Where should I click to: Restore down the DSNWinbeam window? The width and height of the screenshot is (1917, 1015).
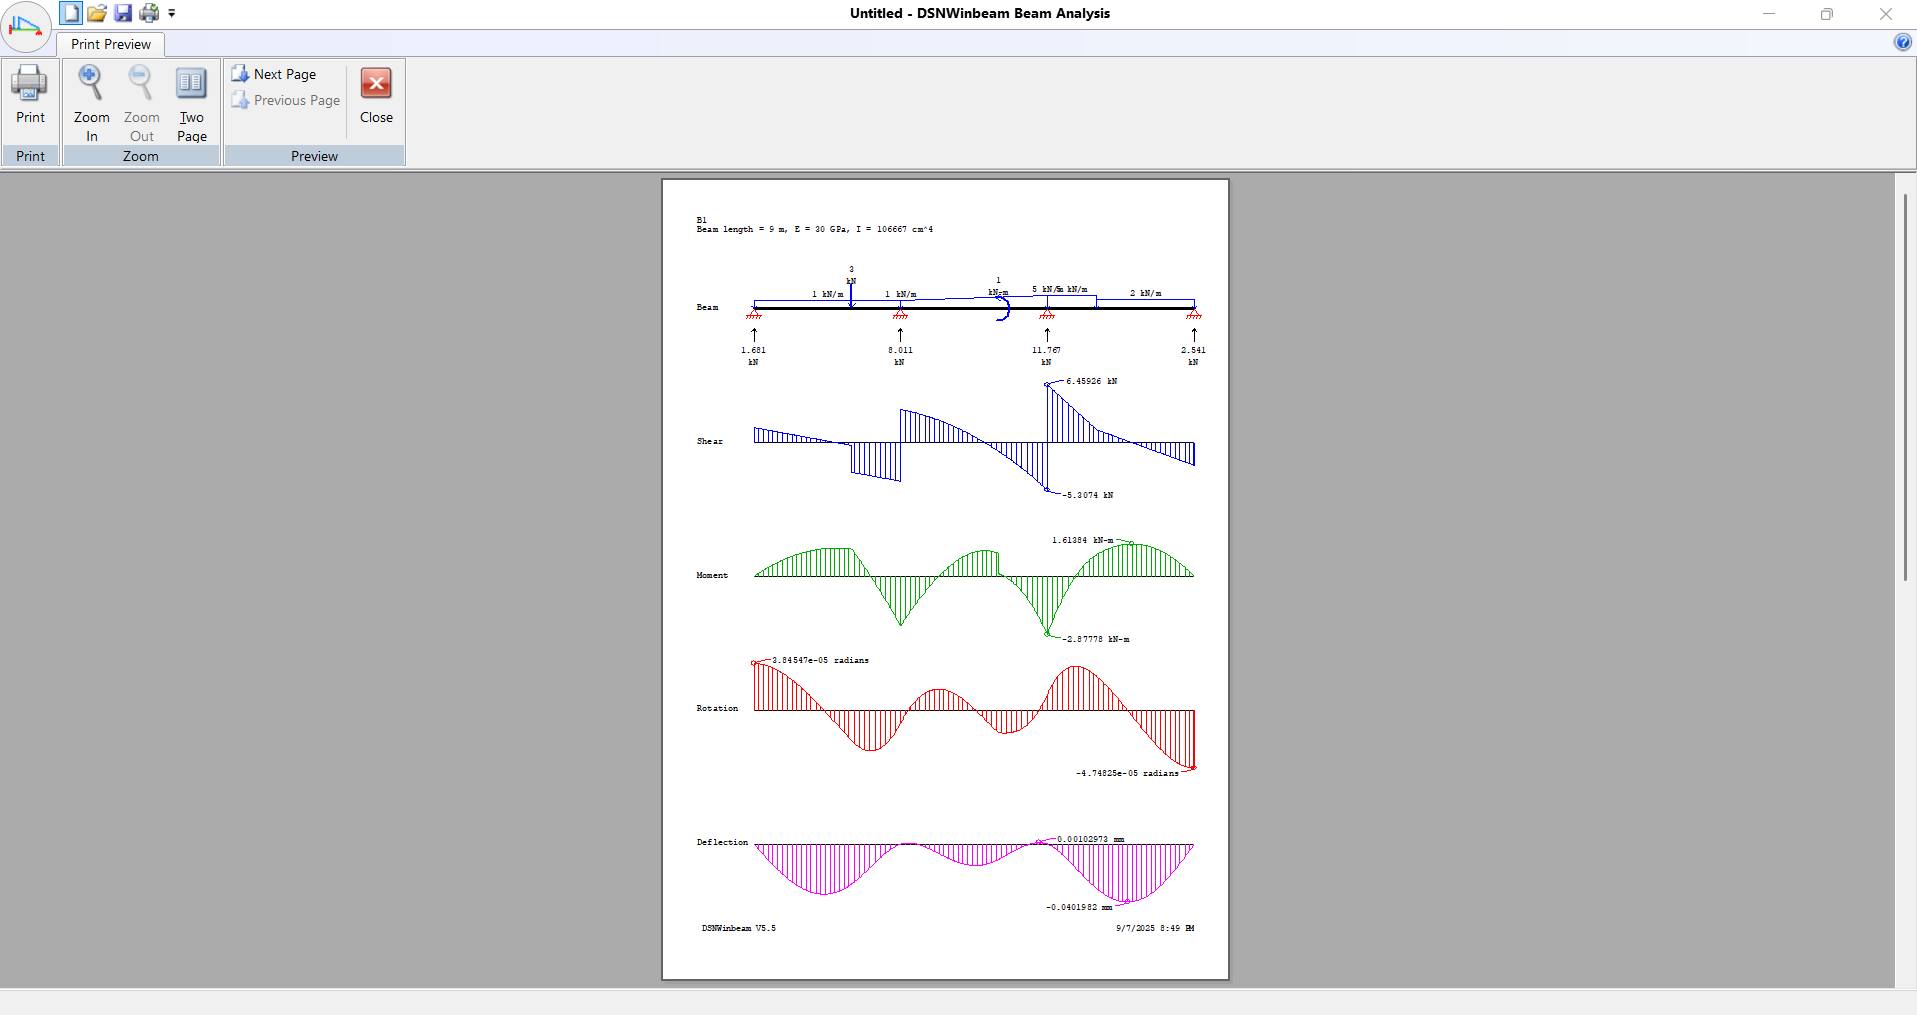click(x=1827, y=14)
